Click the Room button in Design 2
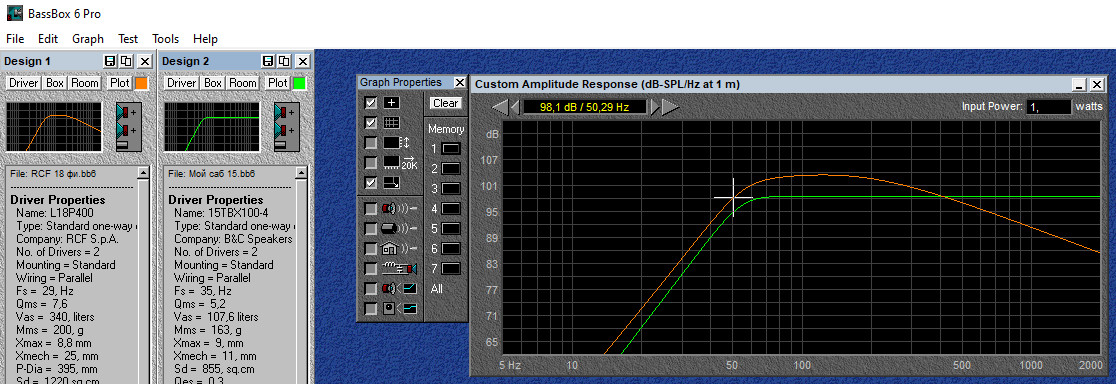The image size is (1116, 384). pyautogui.click(x=243, y=83)
